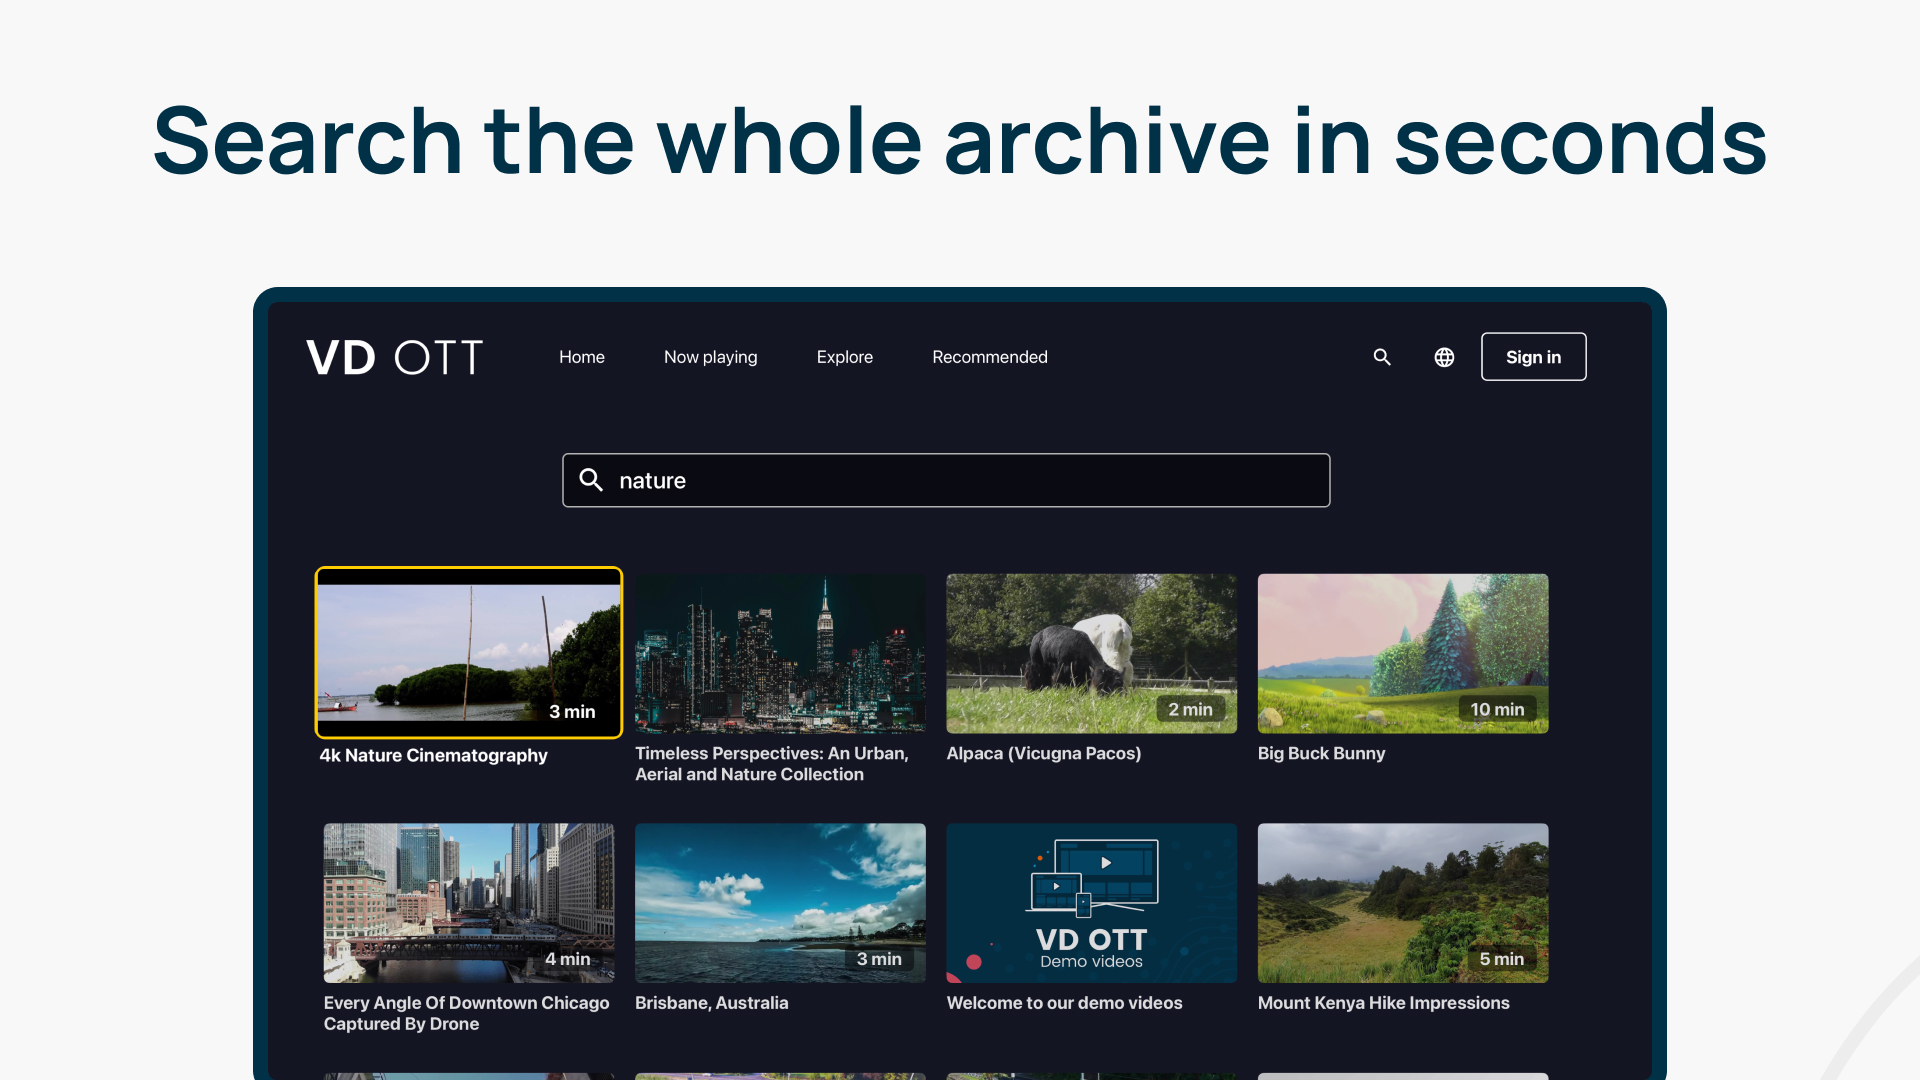Click the '2 min' duration badge

[x=1190, y=709]
